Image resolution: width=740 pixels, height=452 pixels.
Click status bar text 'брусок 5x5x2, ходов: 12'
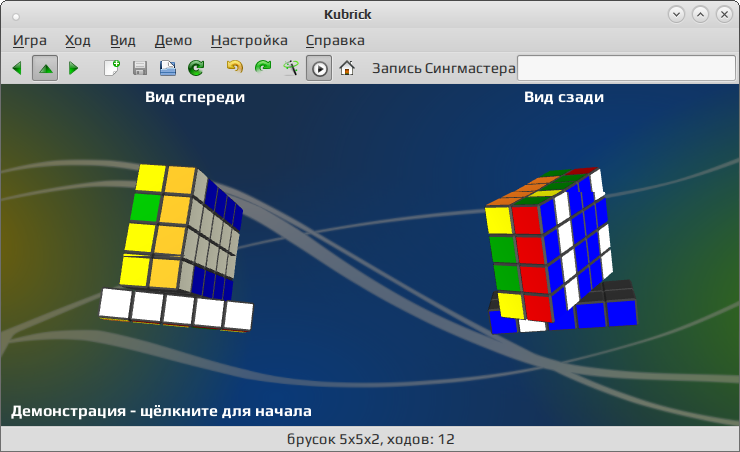(x=370, y=439)
